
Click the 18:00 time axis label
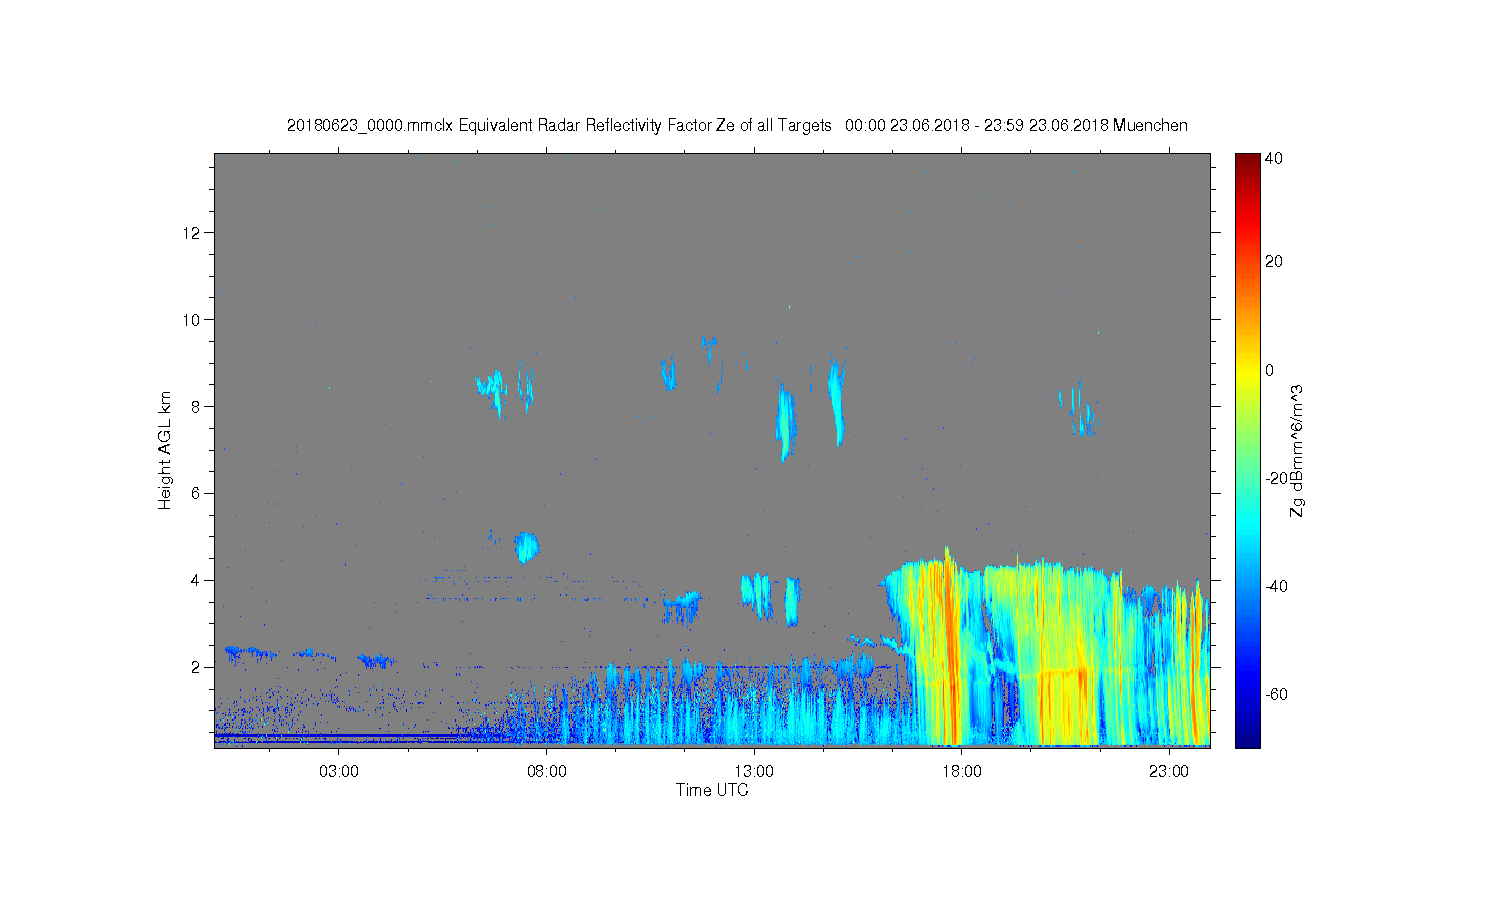click(962, 772)
